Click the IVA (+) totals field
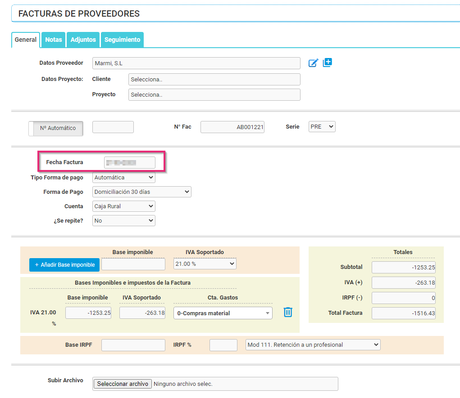 (x=403, y=283)
